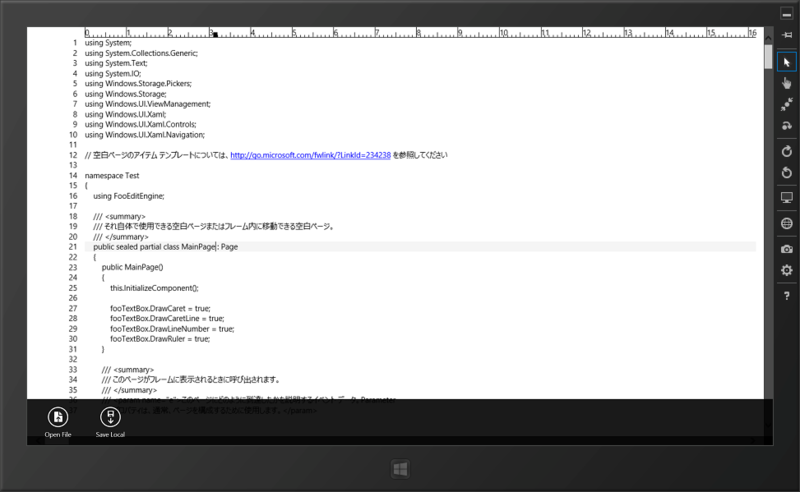Click '/// <summary>' on line 18
The height and width of the screenshot is (492, 800).
119,216
